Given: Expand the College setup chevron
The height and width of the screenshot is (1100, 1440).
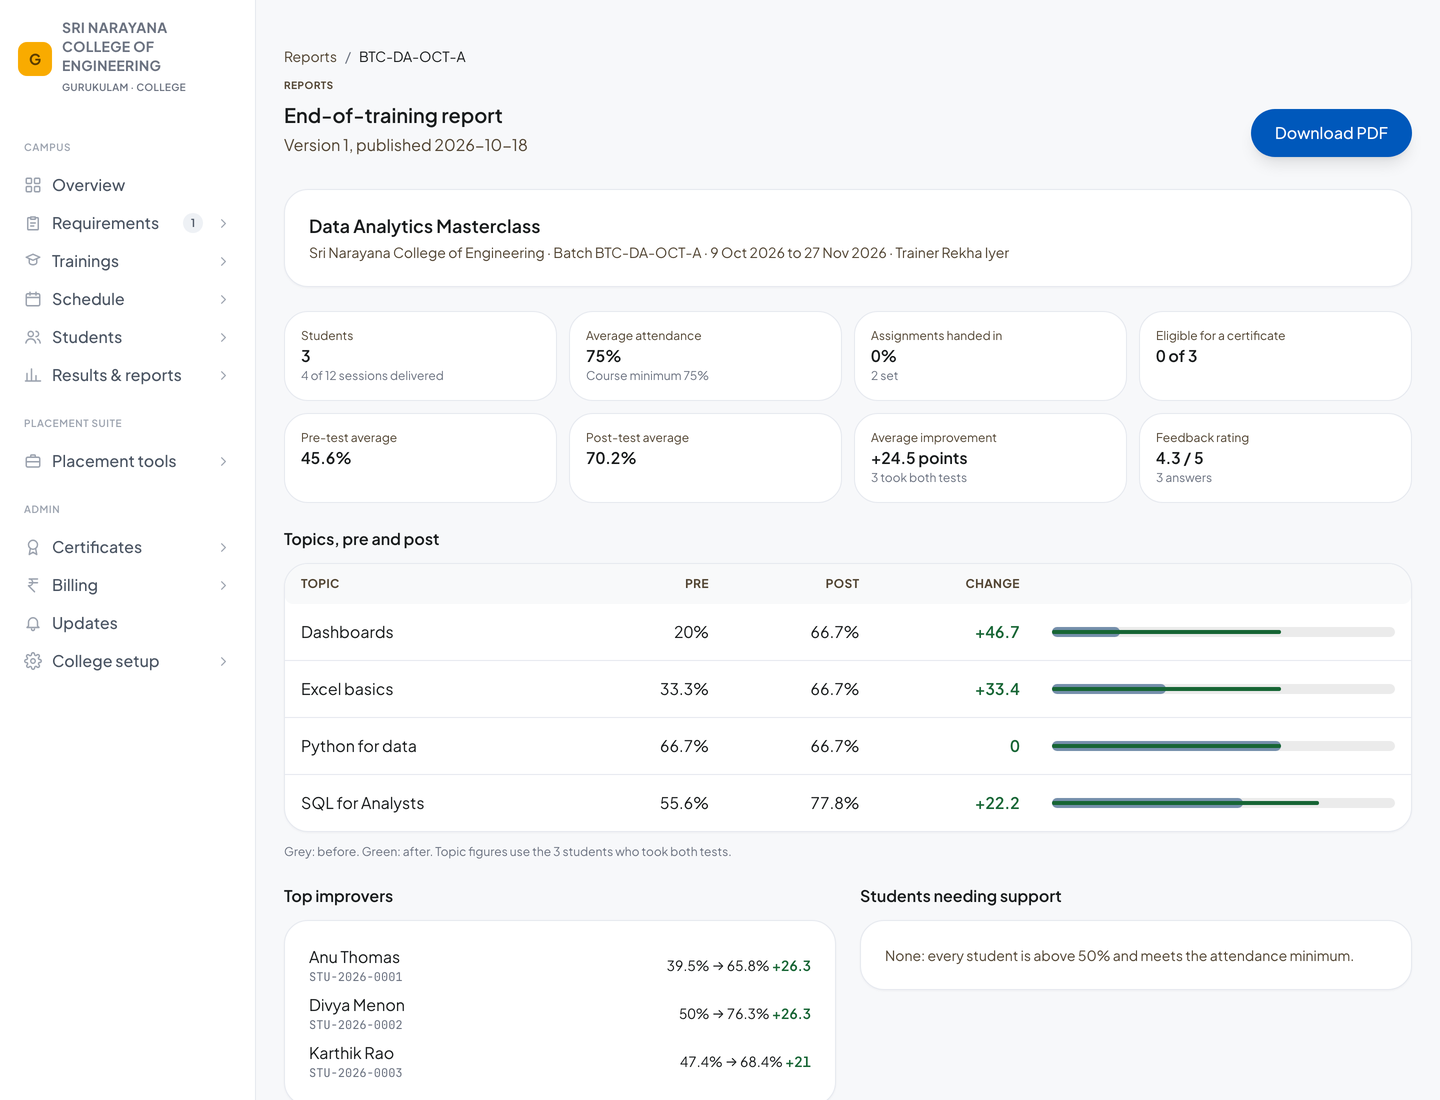Looking at the screenshot, I should click(223, 661).
